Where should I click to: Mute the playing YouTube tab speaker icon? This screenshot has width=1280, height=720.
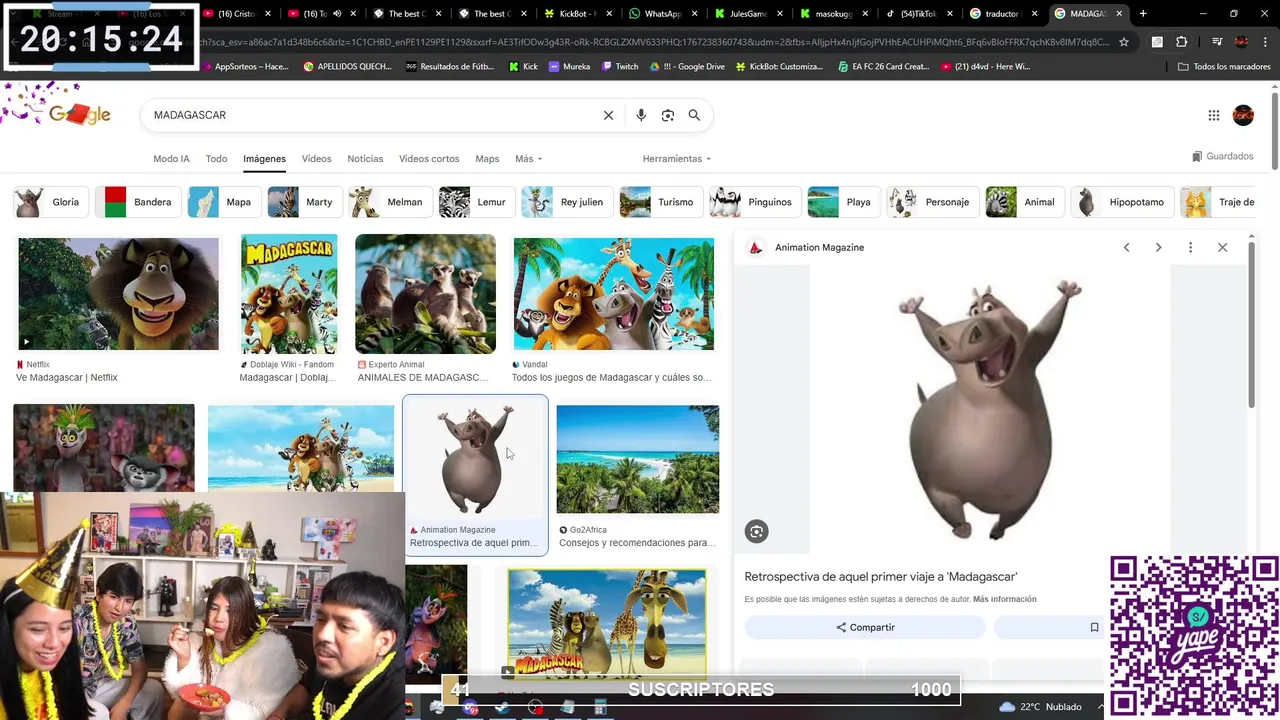click(x=336, y=14)
